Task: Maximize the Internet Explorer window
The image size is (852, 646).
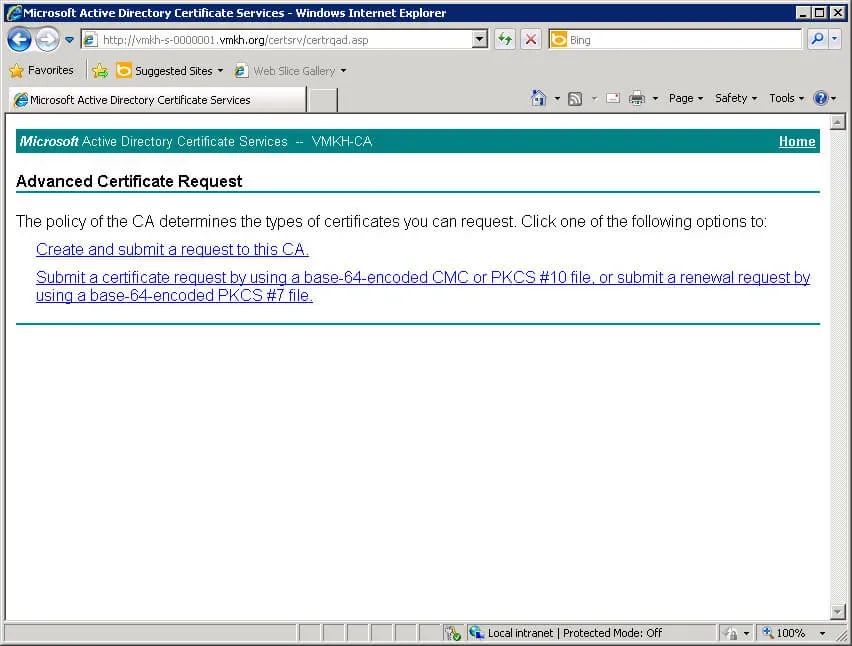Action: click(820, 12)
